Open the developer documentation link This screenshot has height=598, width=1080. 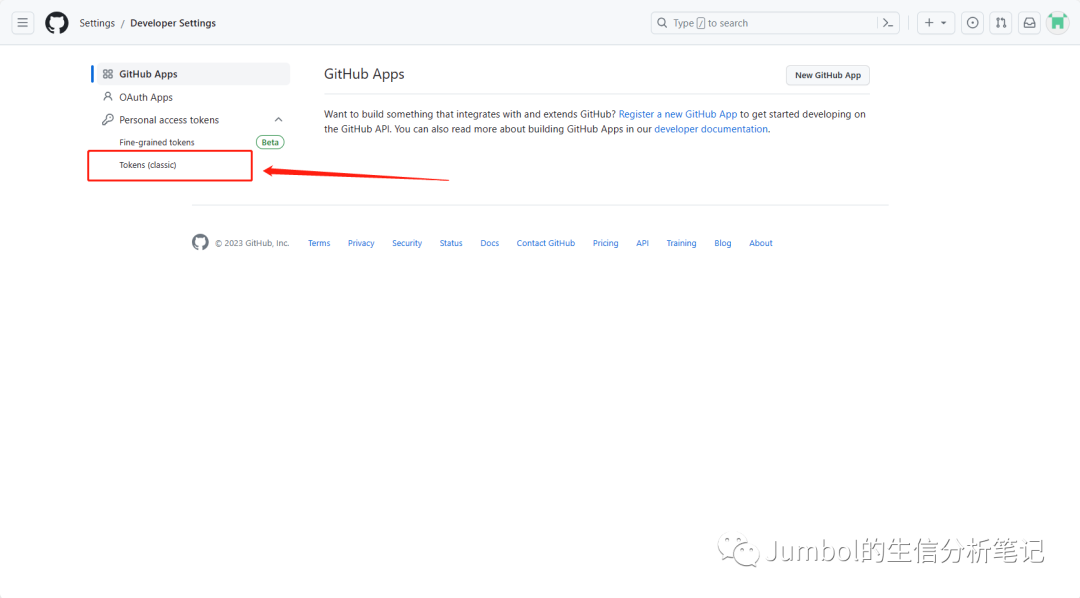(x=711, y=129)
